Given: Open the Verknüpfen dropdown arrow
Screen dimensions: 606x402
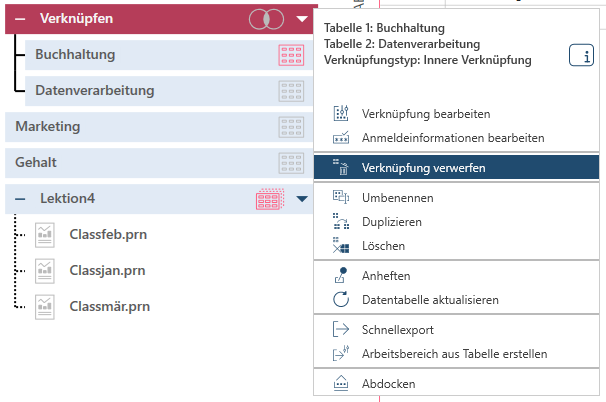Looking at the screenshot, I should tap(303, 19).
